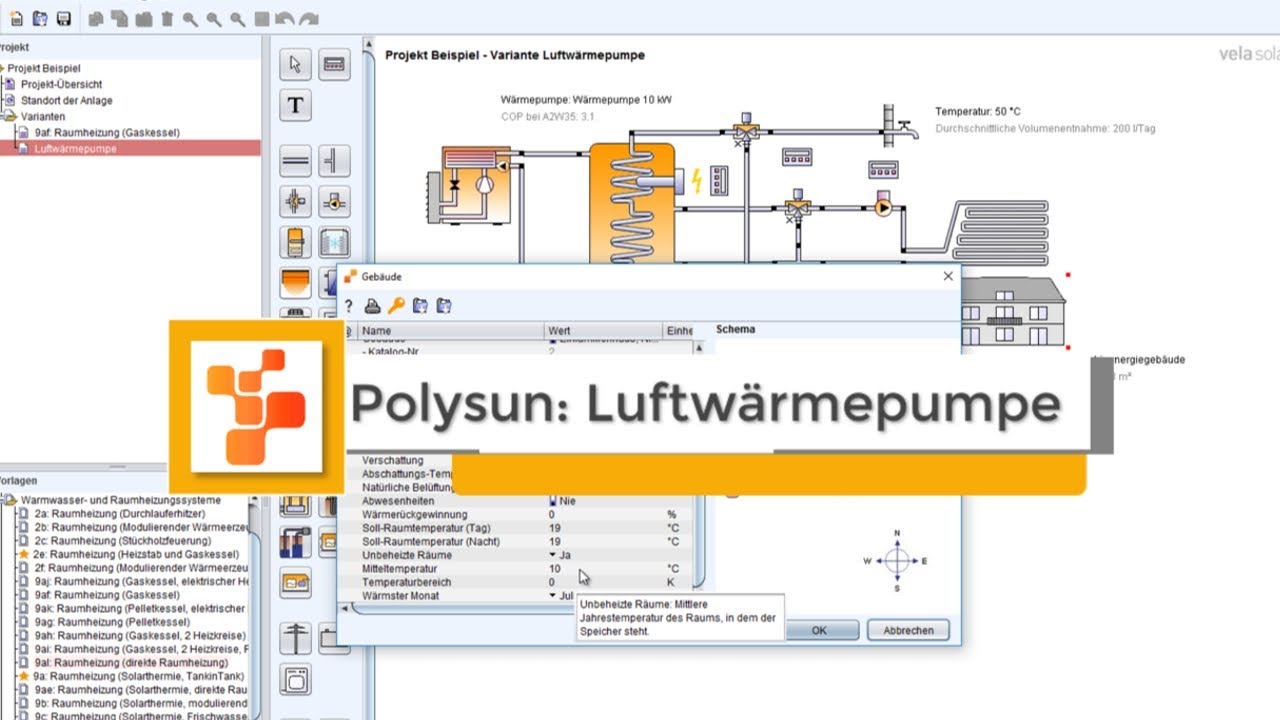Click the building image in the schematic
The height and width of the screenshot is (720, 1280).
1012,311
